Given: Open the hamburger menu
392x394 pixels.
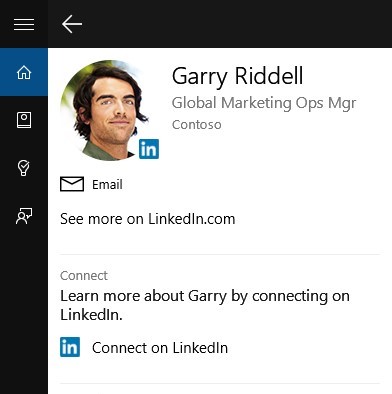Looking at the screenshot, I should (x=24, y=24).
